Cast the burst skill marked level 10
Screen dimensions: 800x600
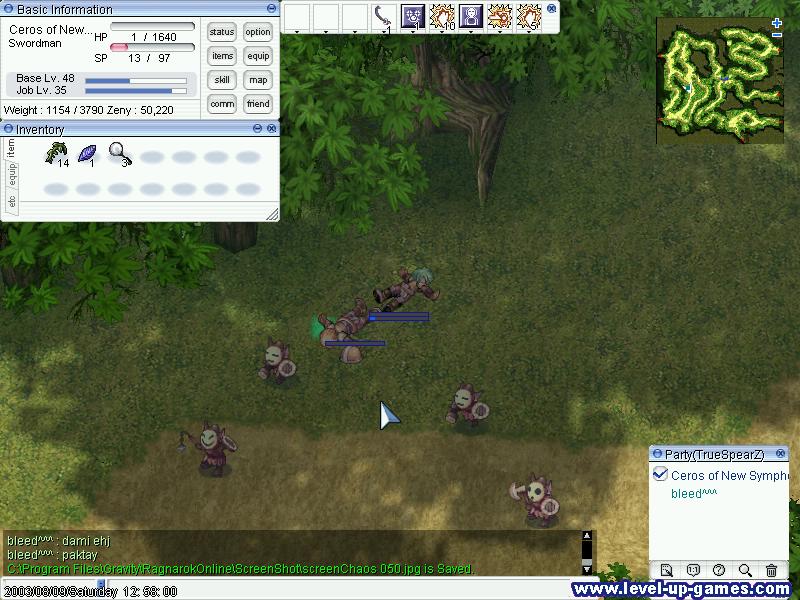click(x=442, y=17)
